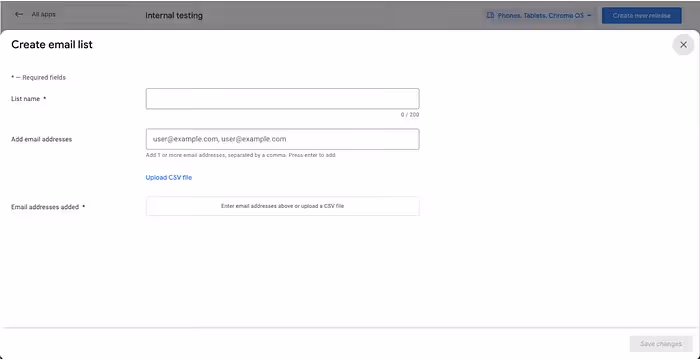Focus the Add email addresses field
Image resolution: width=700 pixels, height=360 pixels.
tap(282, 139)
